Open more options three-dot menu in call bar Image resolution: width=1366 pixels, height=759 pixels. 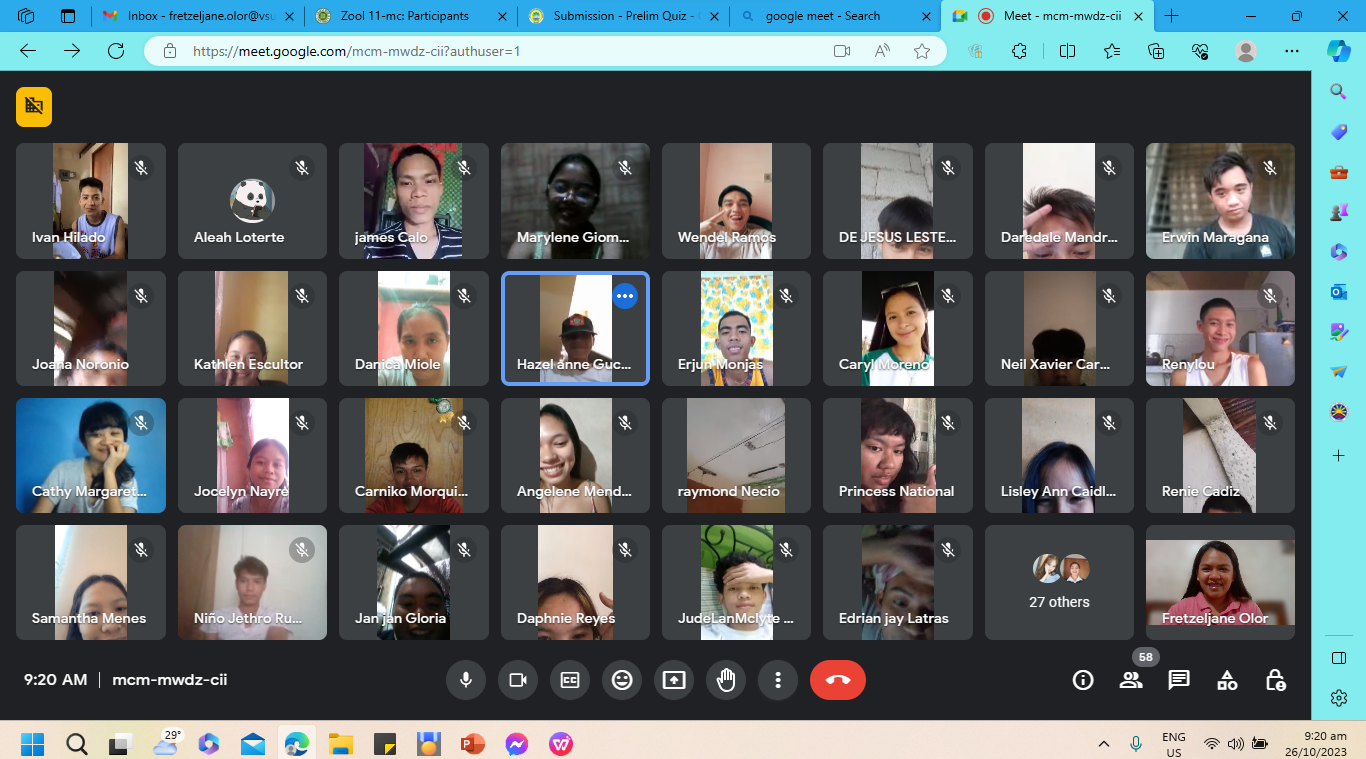778,680
